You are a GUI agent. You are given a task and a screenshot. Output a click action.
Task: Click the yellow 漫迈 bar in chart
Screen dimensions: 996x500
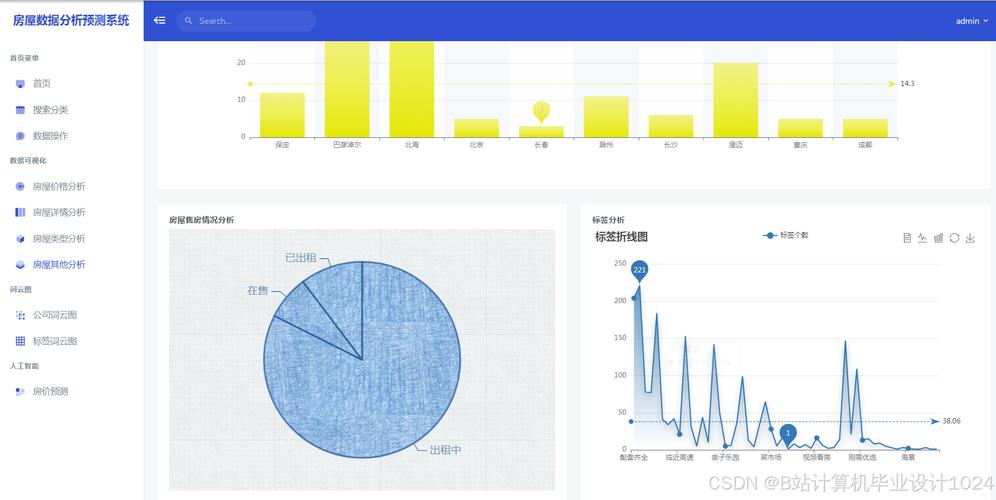pos(736,100)
